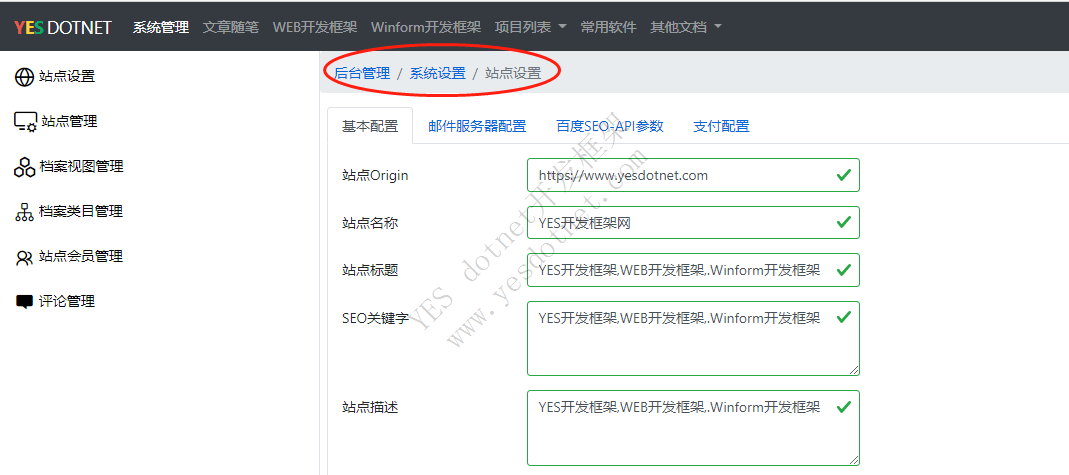1069x475 pixels.
Task: Open 档案视图管理 in the sidebar
Action: click(81, 166)
